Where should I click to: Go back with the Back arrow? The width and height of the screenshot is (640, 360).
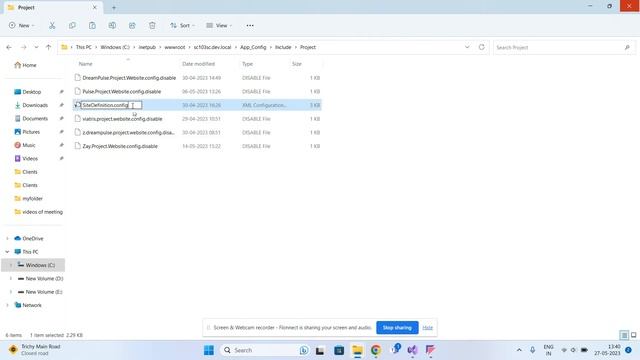pyautogui.click(x=9, y=47)
